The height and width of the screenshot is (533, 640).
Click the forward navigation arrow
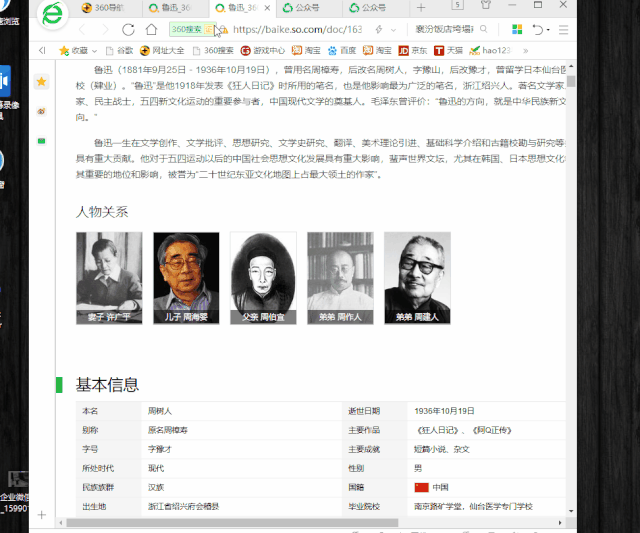(104, 30)
